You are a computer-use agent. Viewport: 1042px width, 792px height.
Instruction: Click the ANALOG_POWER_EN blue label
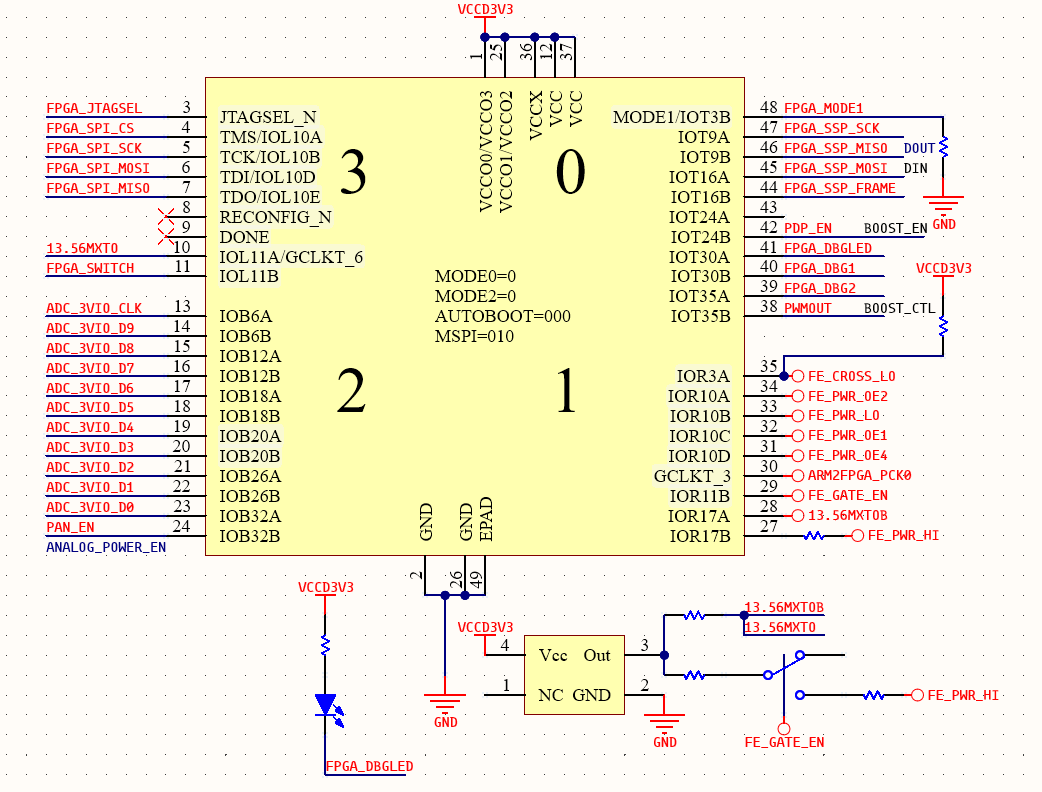click(x=106, y=547)
